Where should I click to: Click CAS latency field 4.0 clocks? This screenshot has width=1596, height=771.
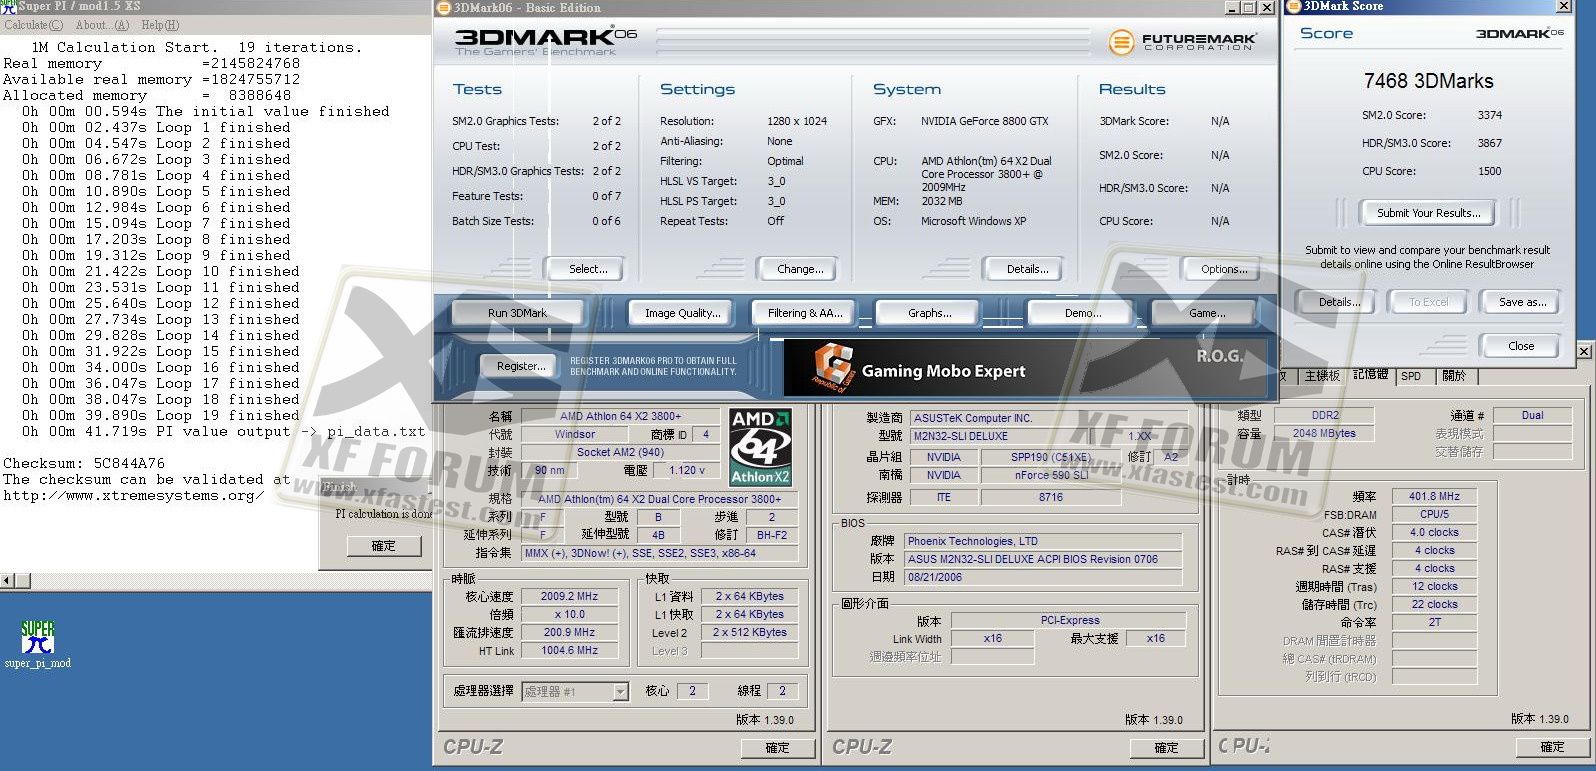pyautogui.click(x=1435, y=533)
